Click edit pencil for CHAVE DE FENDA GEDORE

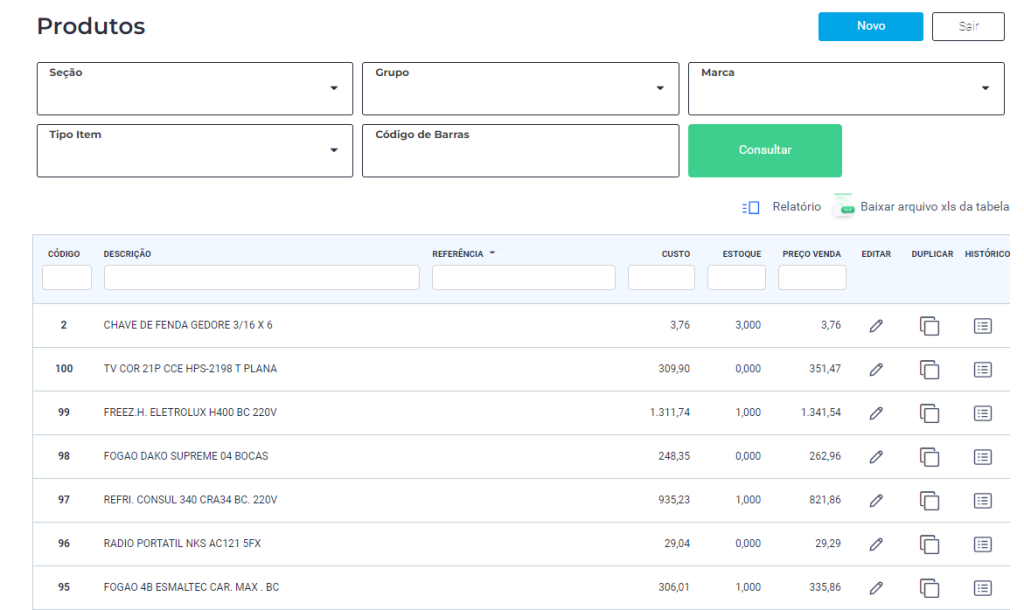(x=876, y=326)
